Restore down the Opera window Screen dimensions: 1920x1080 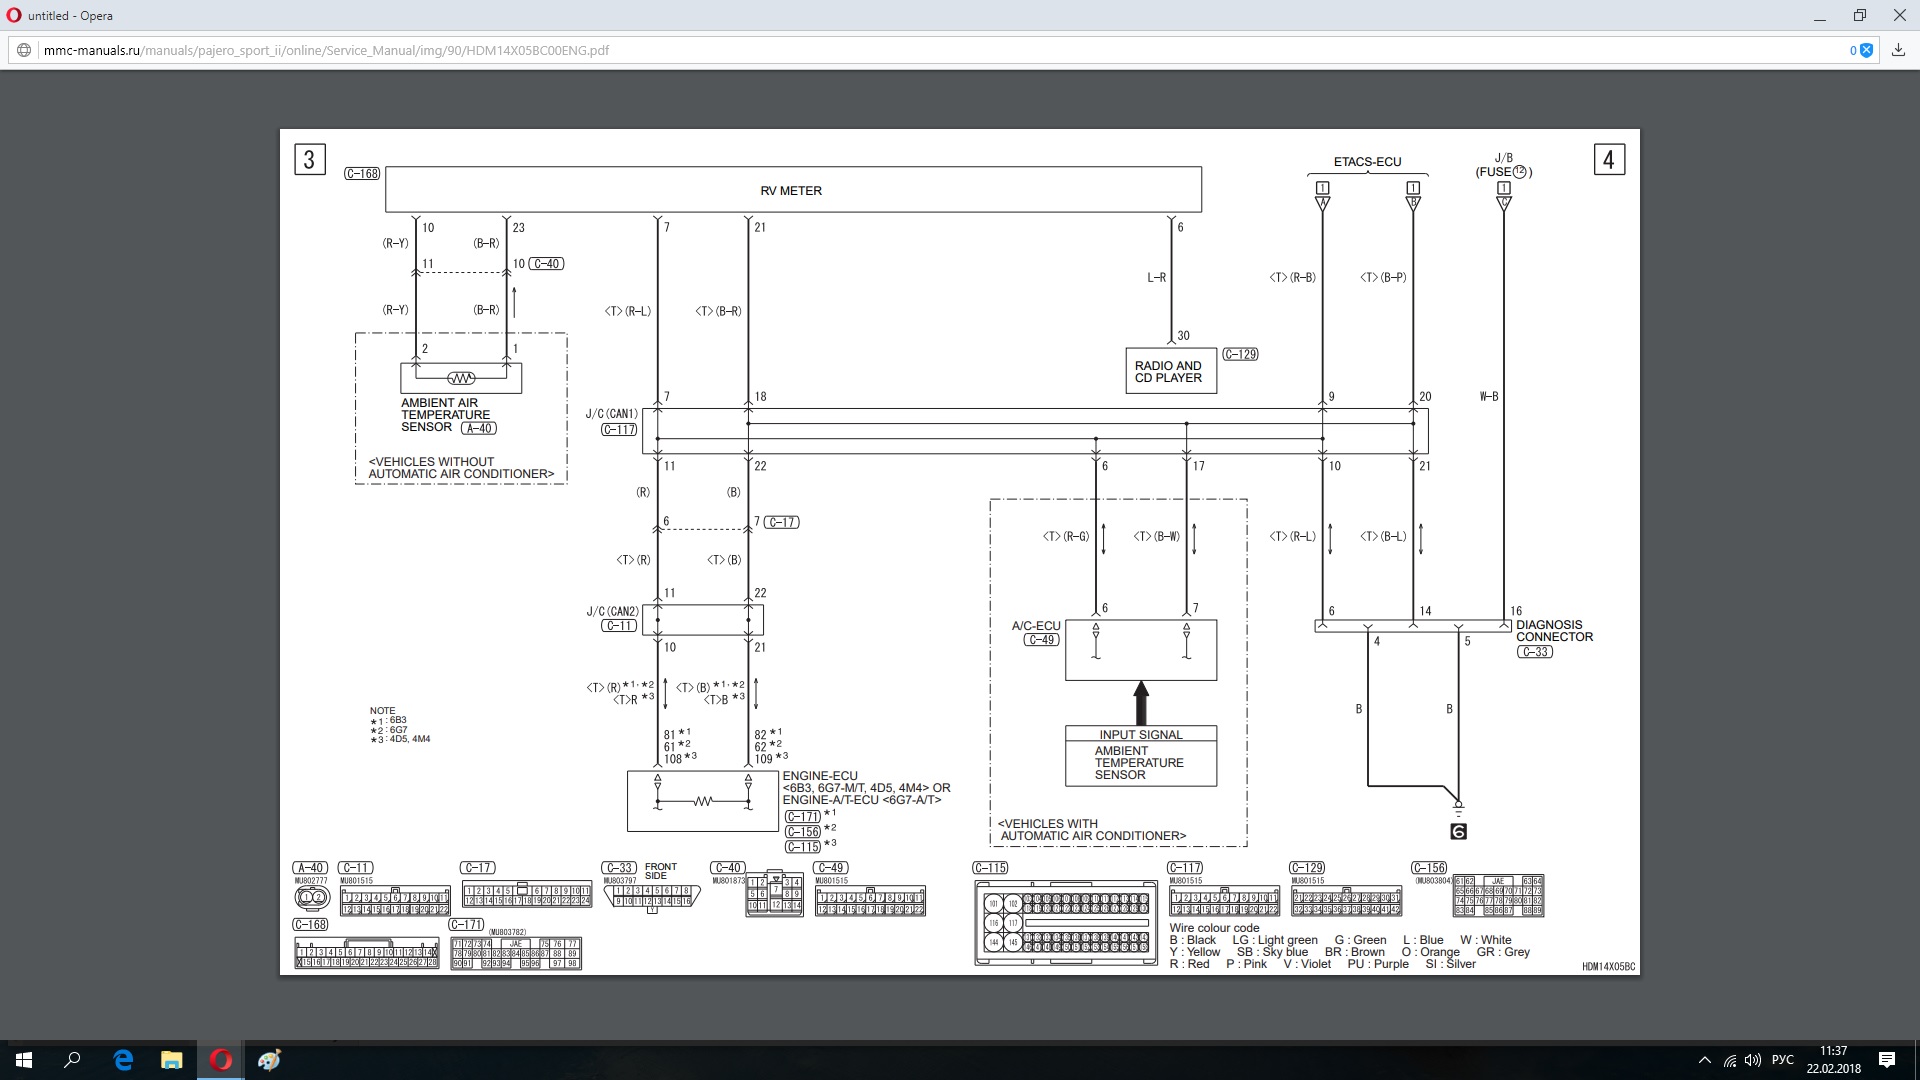click(x=1859, y=15)
